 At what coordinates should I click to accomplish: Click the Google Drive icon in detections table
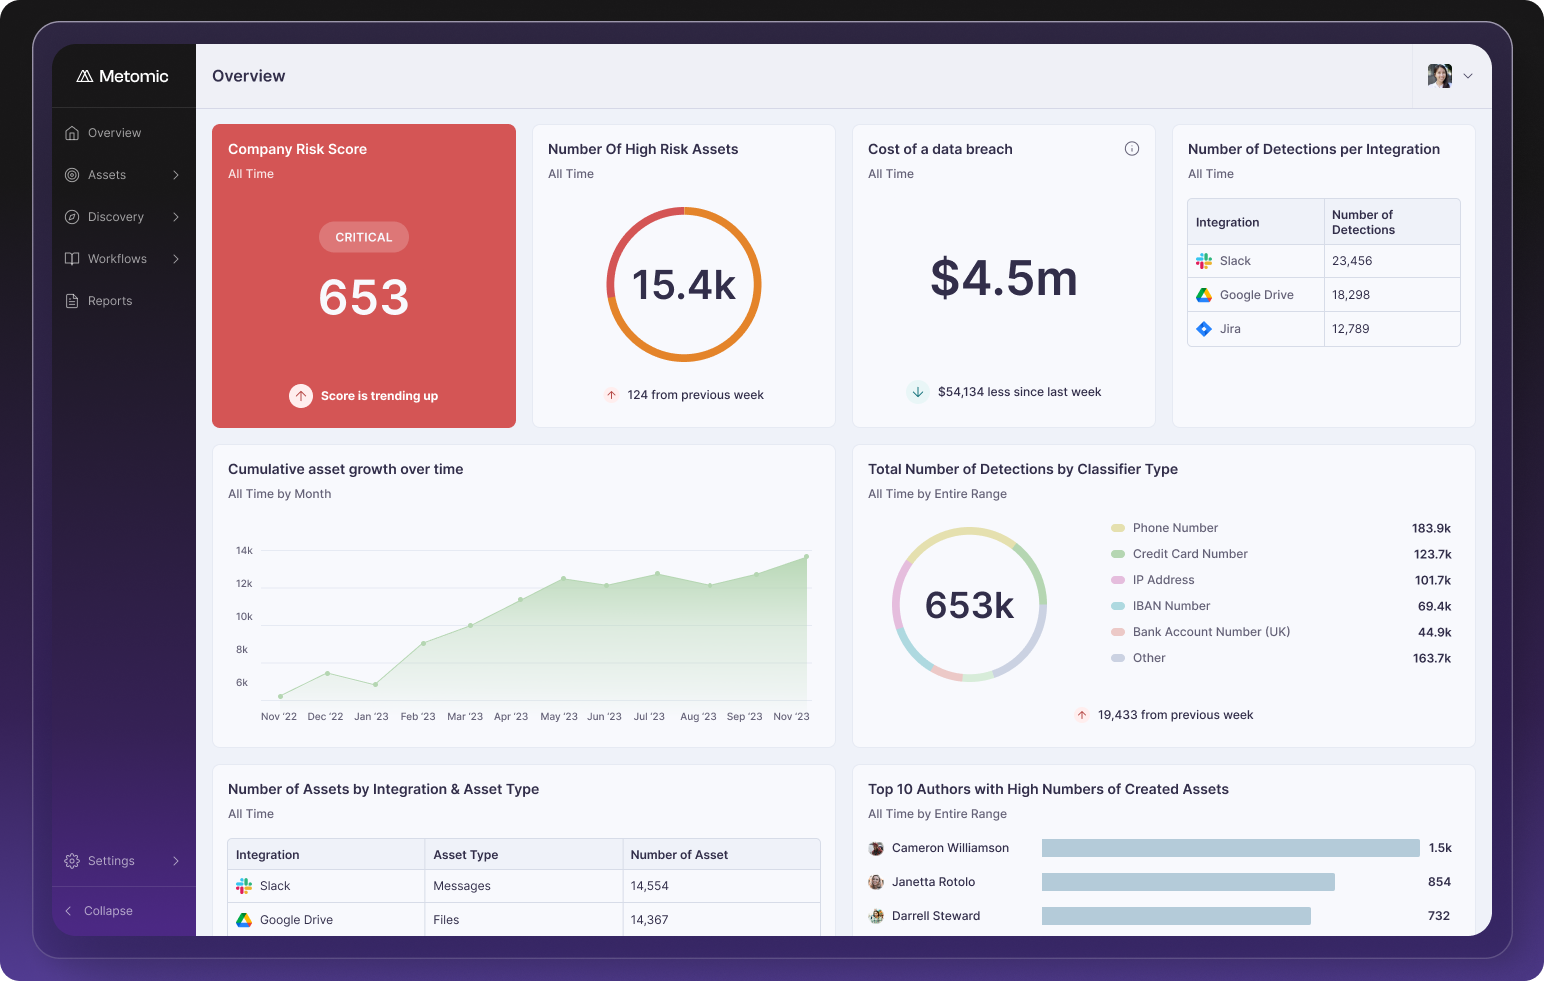click(x=1204, y=295)
